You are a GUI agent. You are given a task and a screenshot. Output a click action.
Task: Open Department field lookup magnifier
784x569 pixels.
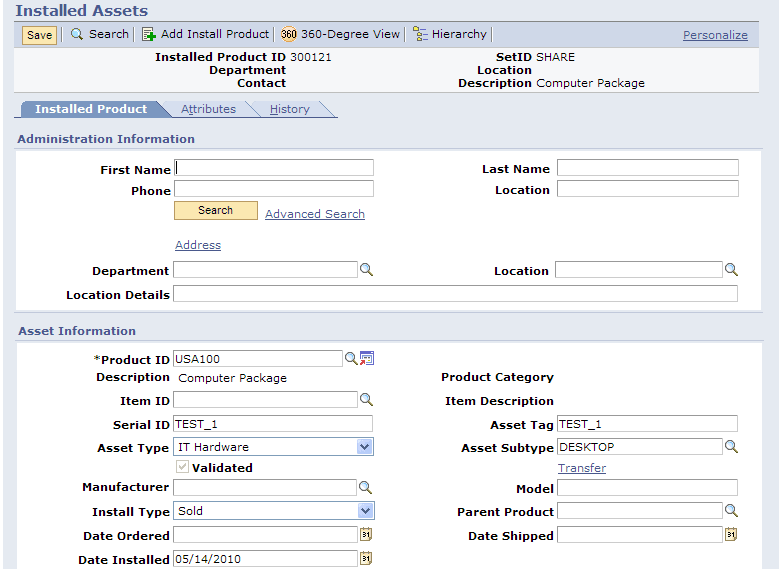366,270
